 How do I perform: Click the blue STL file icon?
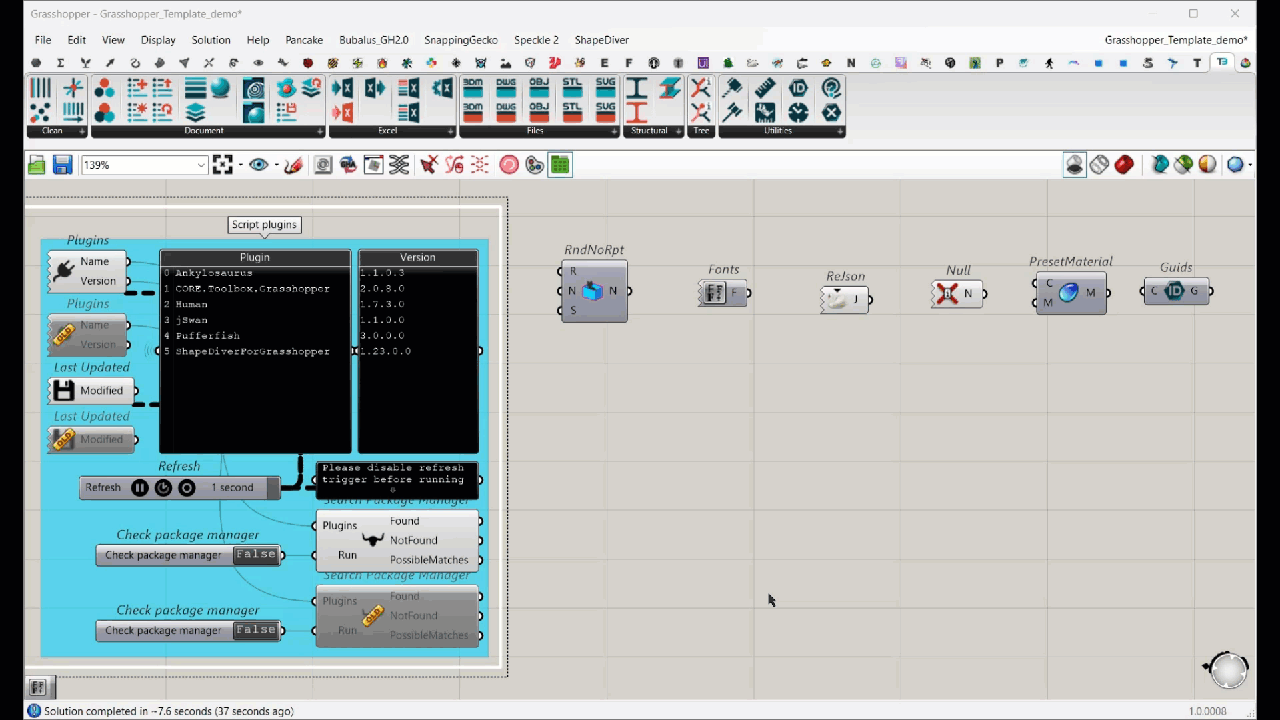tap(572, 87)
